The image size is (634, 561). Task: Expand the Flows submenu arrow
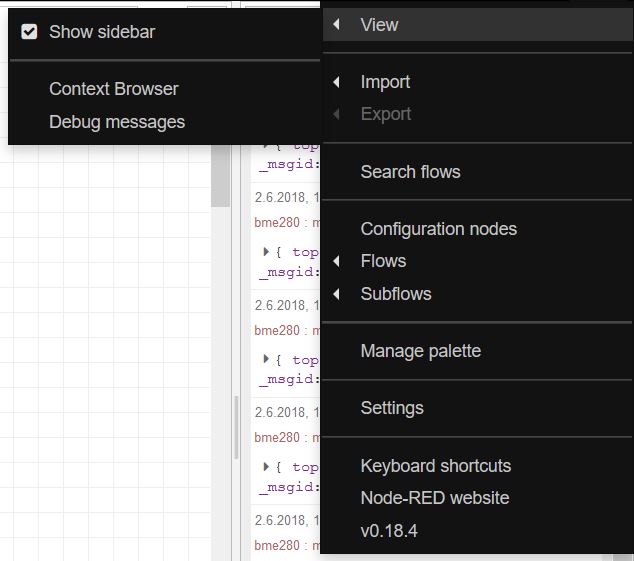[x=336, y=261]
